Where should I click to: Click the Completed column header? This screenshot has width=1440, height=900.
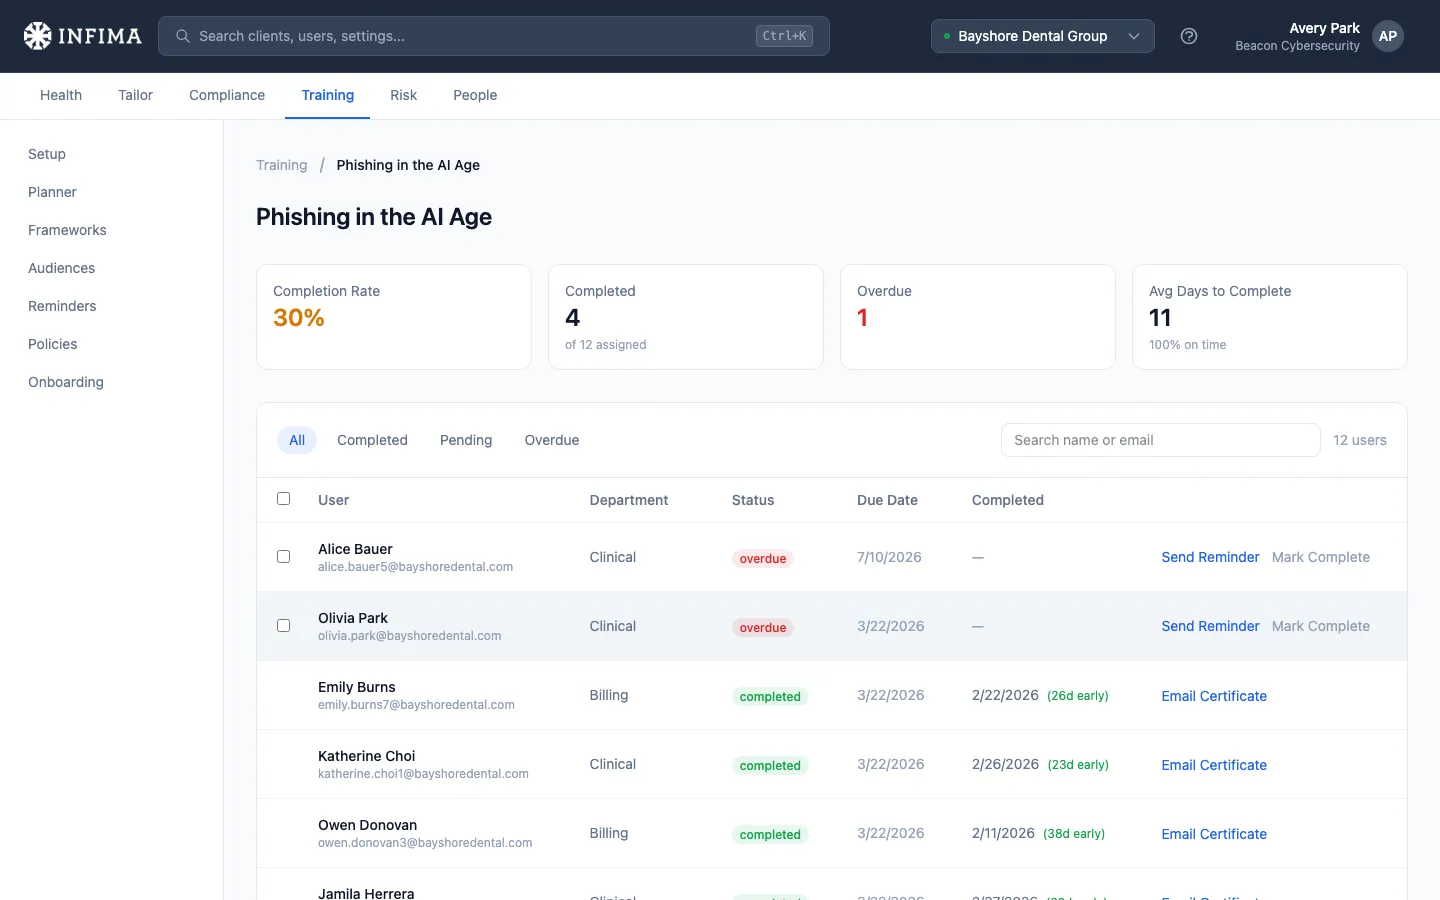tap(1008, 500)
